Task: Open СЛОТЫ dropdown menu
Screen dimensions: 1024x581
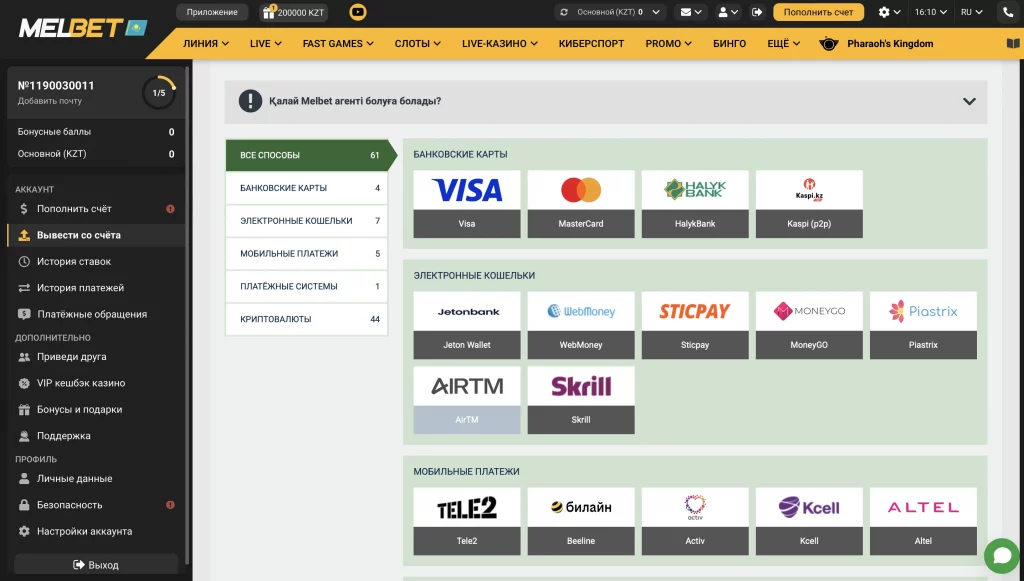Action: 417,44
